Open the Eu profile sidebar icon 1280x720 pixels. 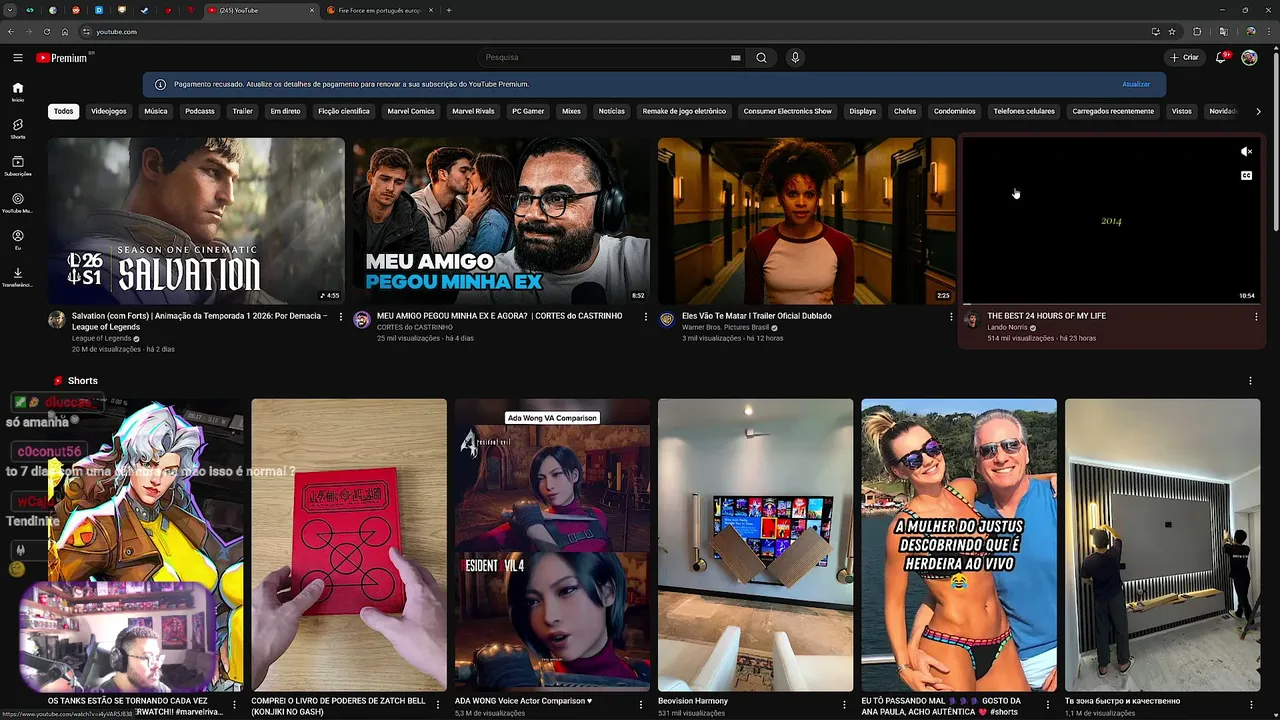[x=18, y=240]
